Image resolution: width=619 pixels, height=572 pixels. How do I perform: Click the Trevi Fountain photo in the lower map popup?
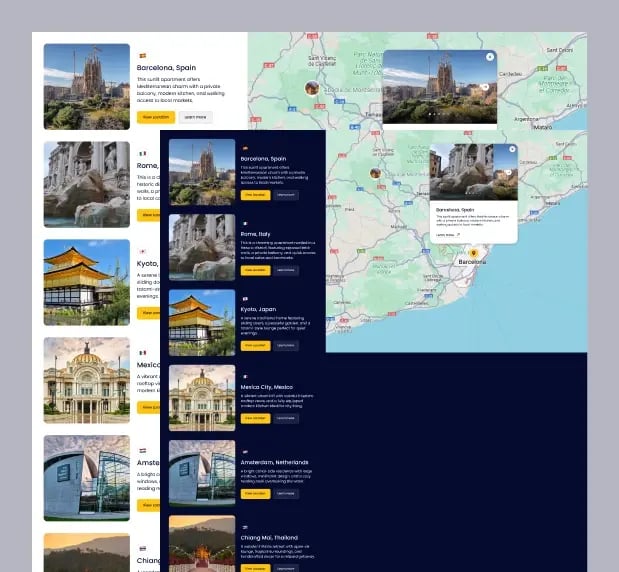[x=473, y=172]
